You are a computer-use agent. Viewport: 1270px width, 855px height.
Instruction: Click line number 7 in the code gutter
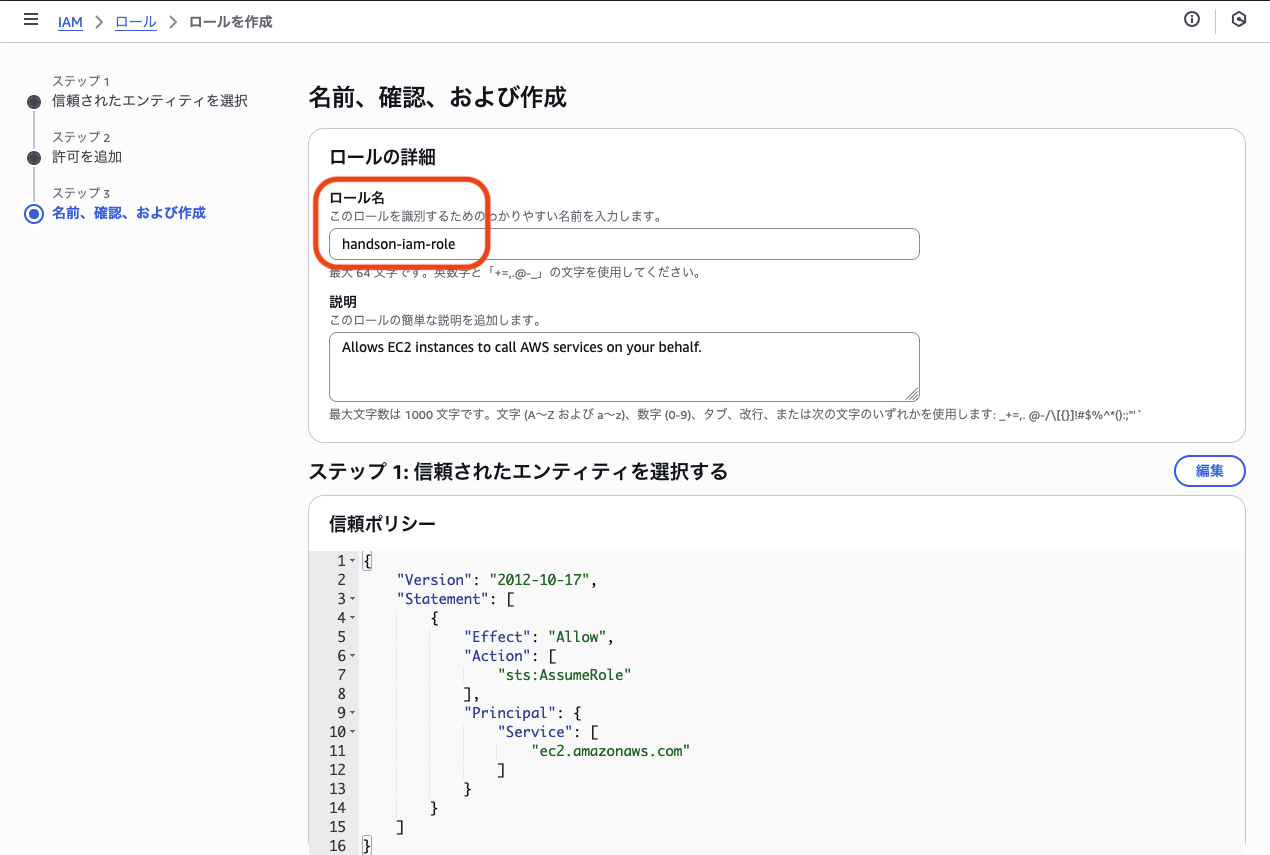pyautogui.click(x=341, y=675)
